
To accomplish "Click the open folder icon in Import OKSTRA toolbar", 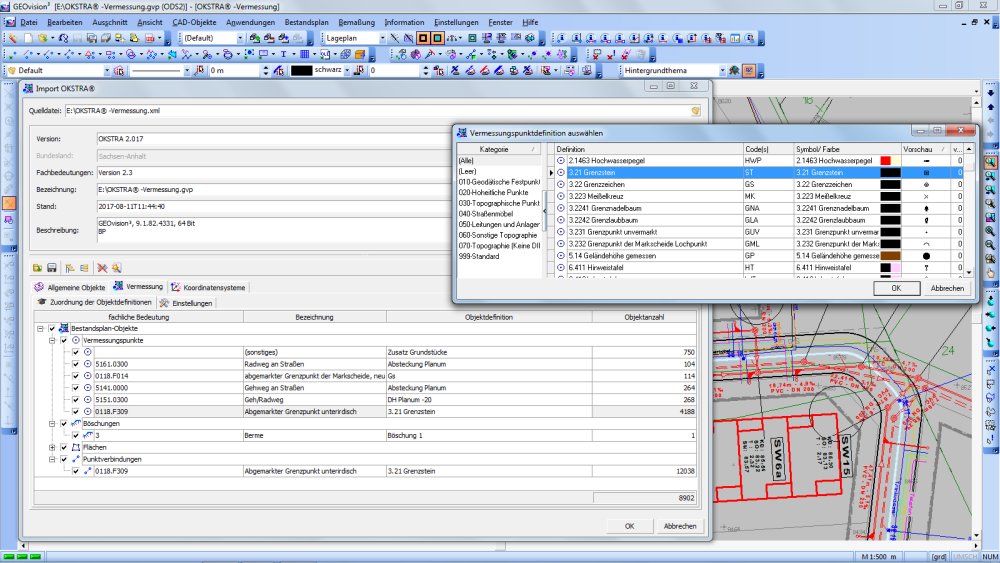I will [38, 268].
